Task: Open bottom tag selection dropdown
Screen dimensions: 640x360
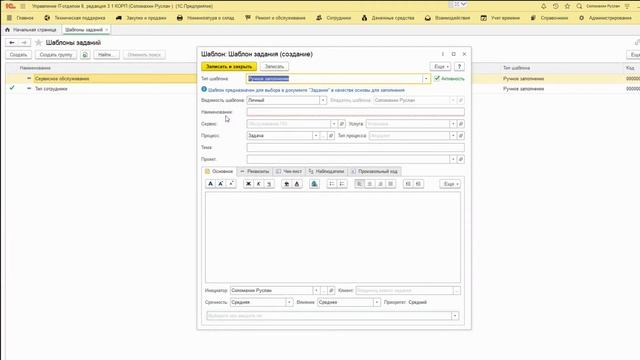Action: click(x=455, y=316)
